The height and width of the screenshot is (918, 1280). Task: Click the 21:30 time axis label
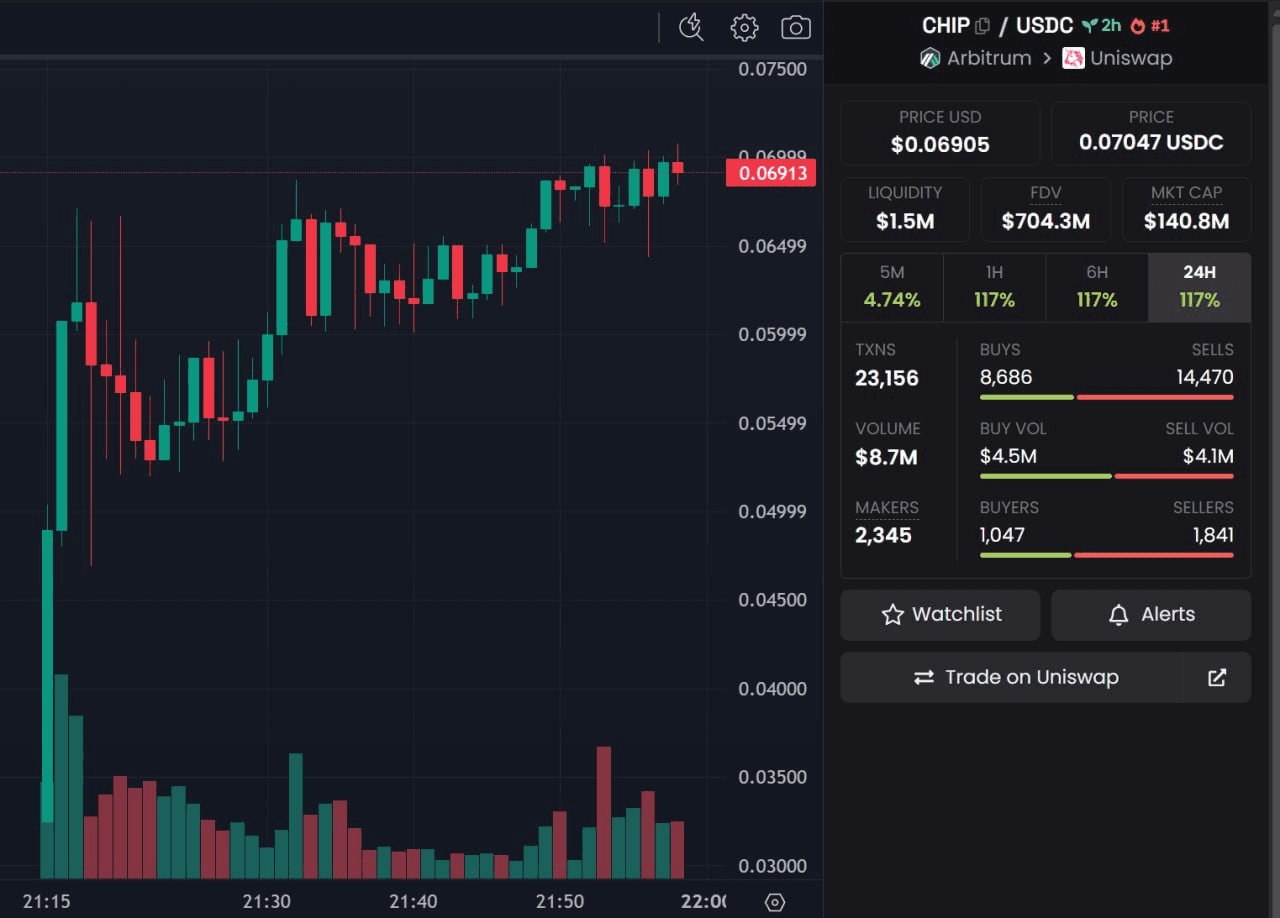(267, 901)
